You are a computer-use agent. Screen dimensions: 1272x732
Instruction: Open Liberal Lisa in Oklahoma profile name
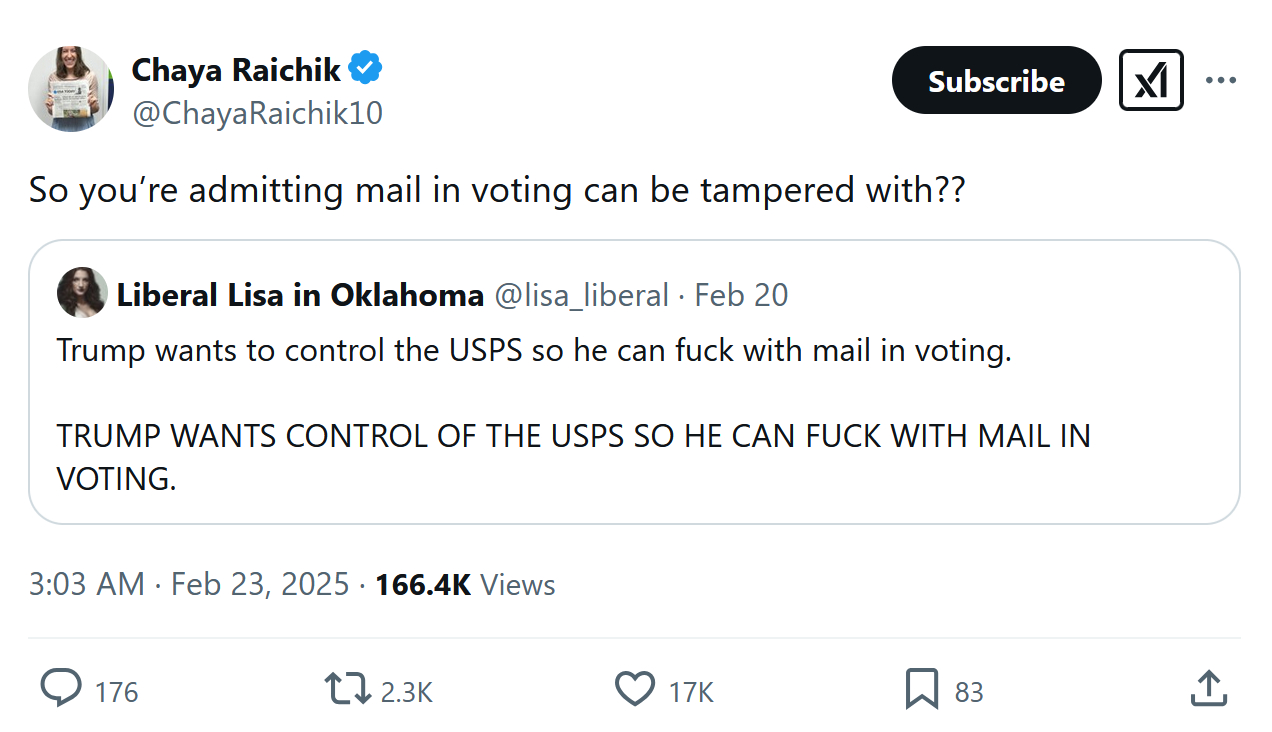300,295
